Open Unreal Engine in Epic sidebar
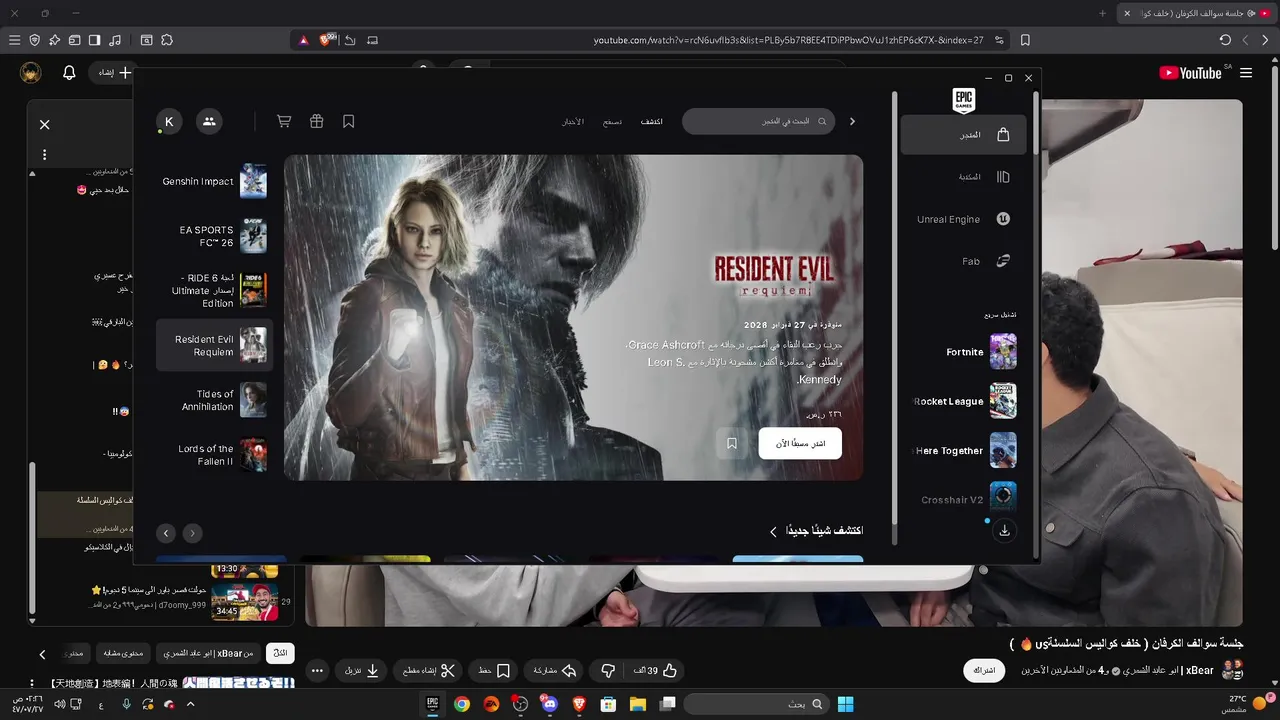1280x720 pixels. coord(963,219)
